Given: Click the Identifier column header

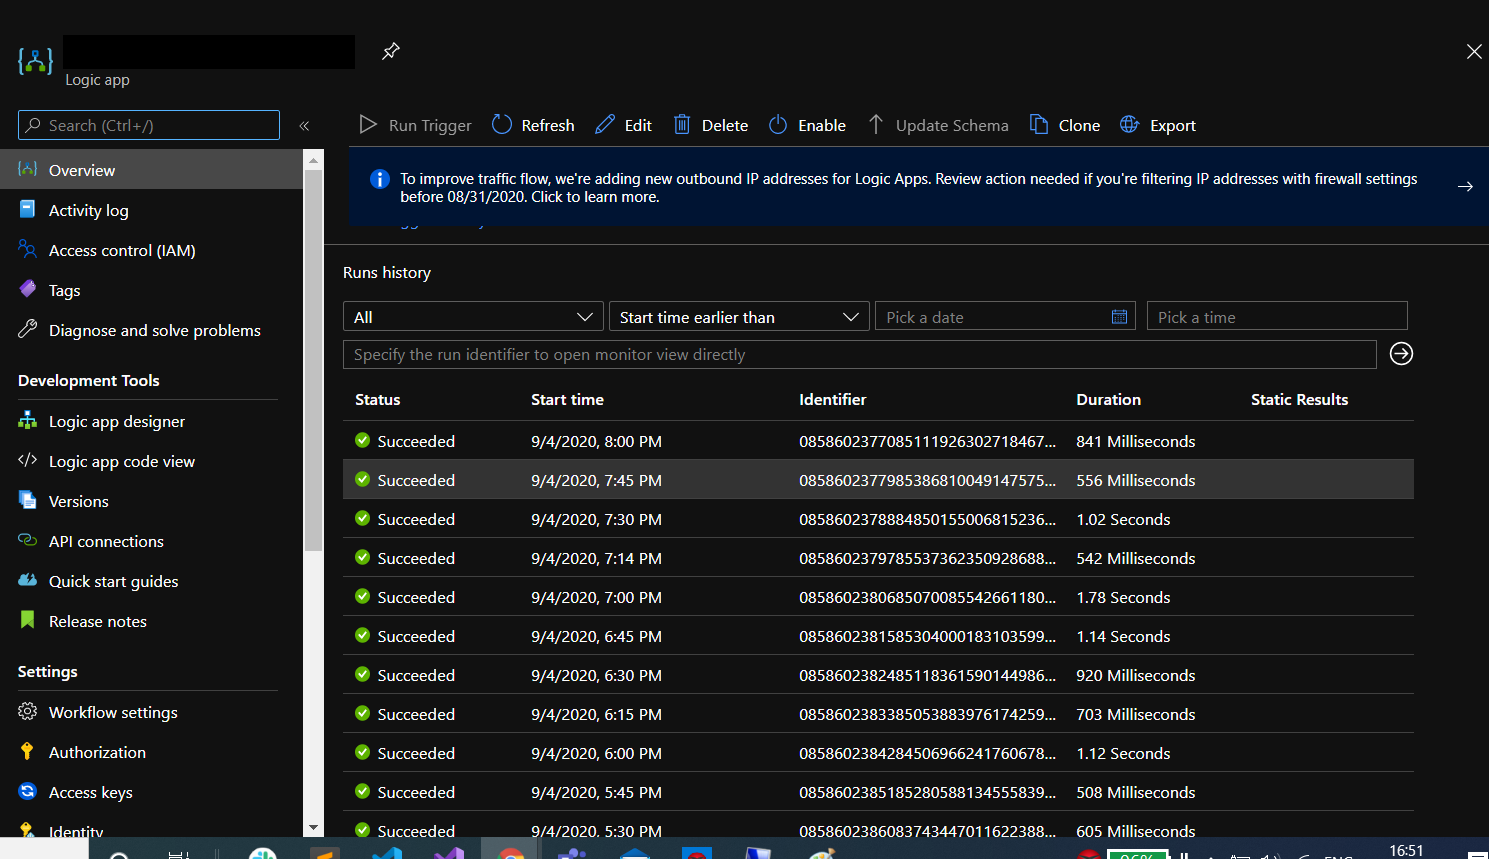Looking at the screenshot, I should point(833,399).
